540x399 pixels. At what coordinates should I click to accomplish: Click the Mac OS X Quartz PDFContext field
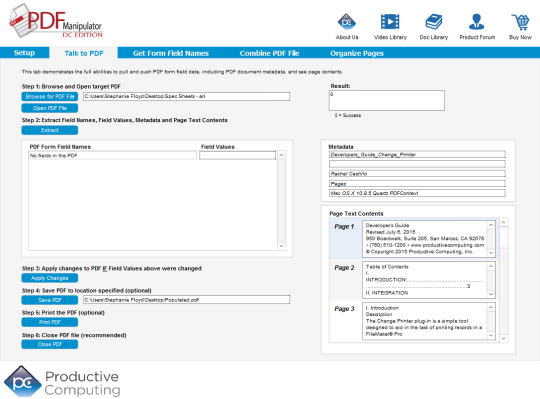(x=417, y=193)
